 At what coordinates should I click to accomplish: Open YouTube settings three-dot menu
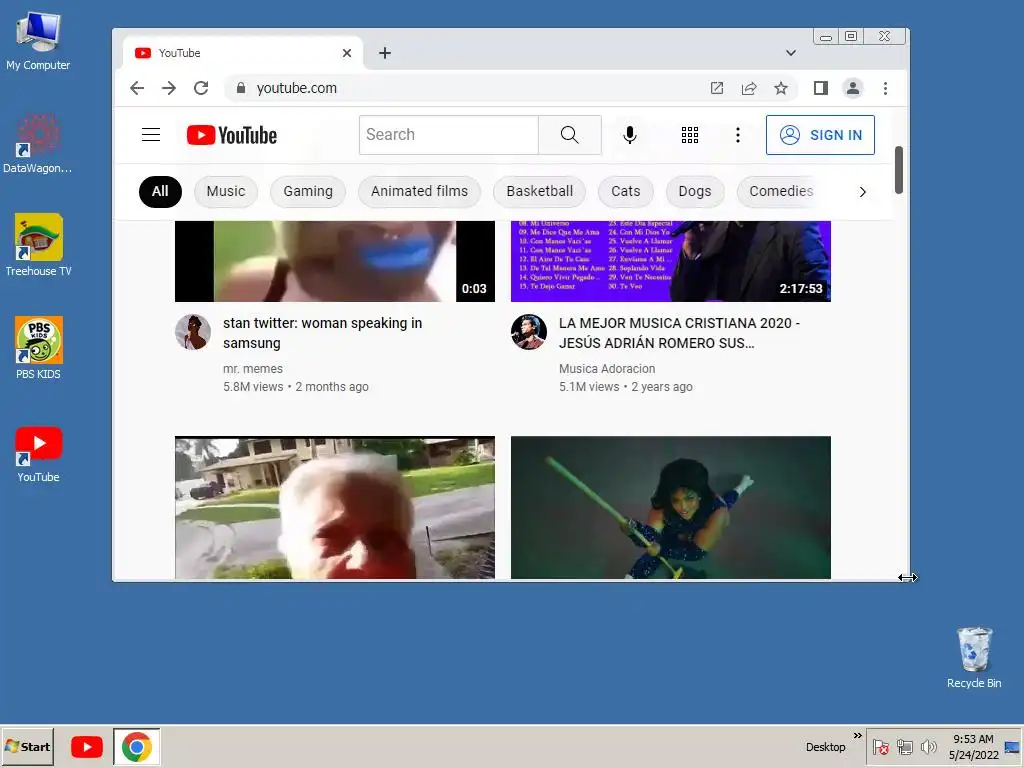point(737,135)
